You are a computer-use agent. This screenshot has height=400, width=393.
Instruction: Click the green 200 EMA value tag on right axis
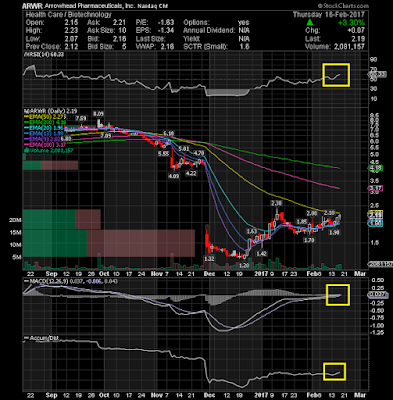(376, 168)
